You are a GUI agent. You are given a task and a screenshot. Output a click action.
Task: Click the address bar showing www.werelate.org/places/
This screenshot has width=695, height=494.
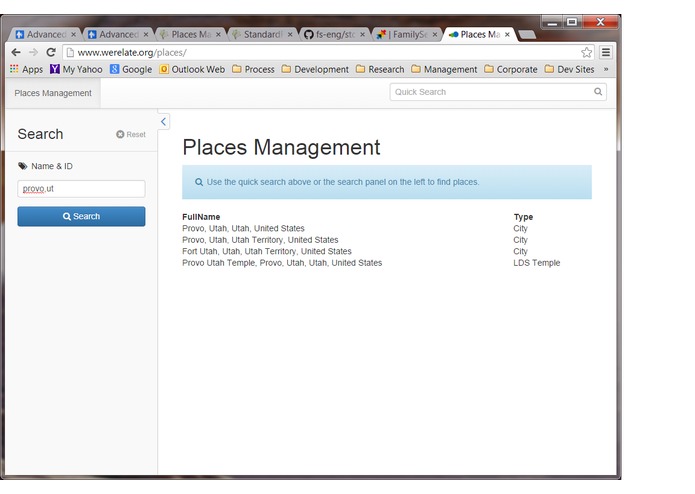(328, 52)
